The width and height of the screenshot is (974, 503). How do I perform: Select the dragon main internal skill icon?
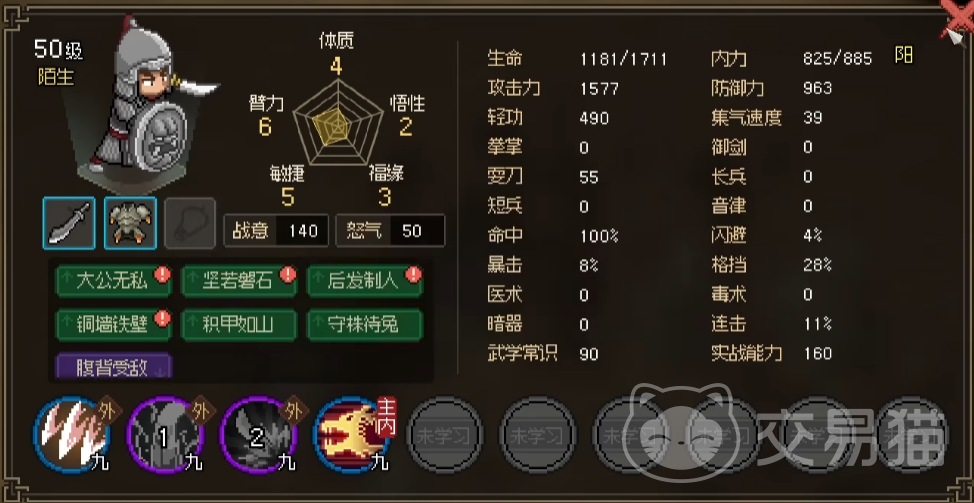353,435
